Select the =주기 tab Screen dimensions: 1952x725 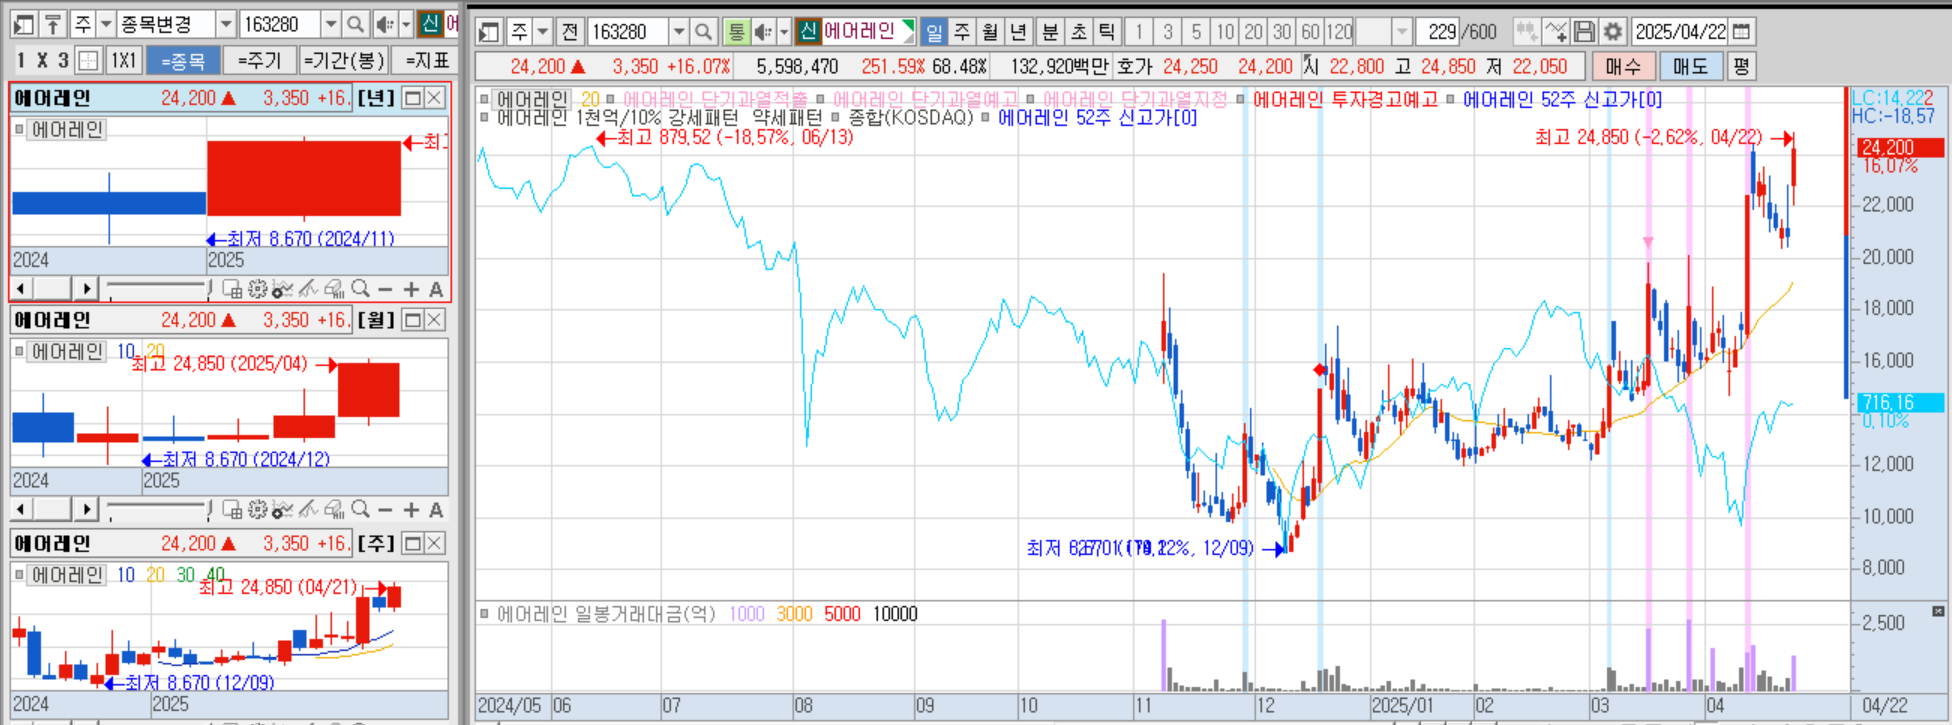[259, 61]
